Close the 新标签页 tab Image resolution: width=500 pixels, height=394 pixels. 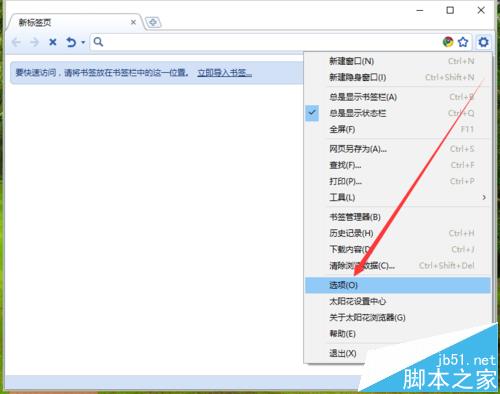(133, 22)
